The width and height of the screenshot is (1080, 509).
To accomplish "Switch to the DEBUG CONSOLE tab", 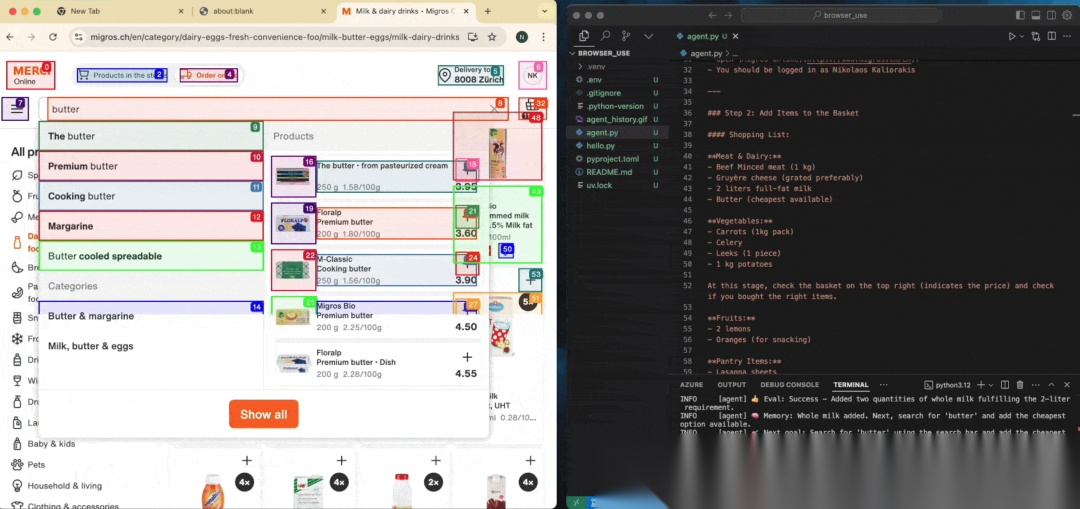I will (x=789, y=385).
